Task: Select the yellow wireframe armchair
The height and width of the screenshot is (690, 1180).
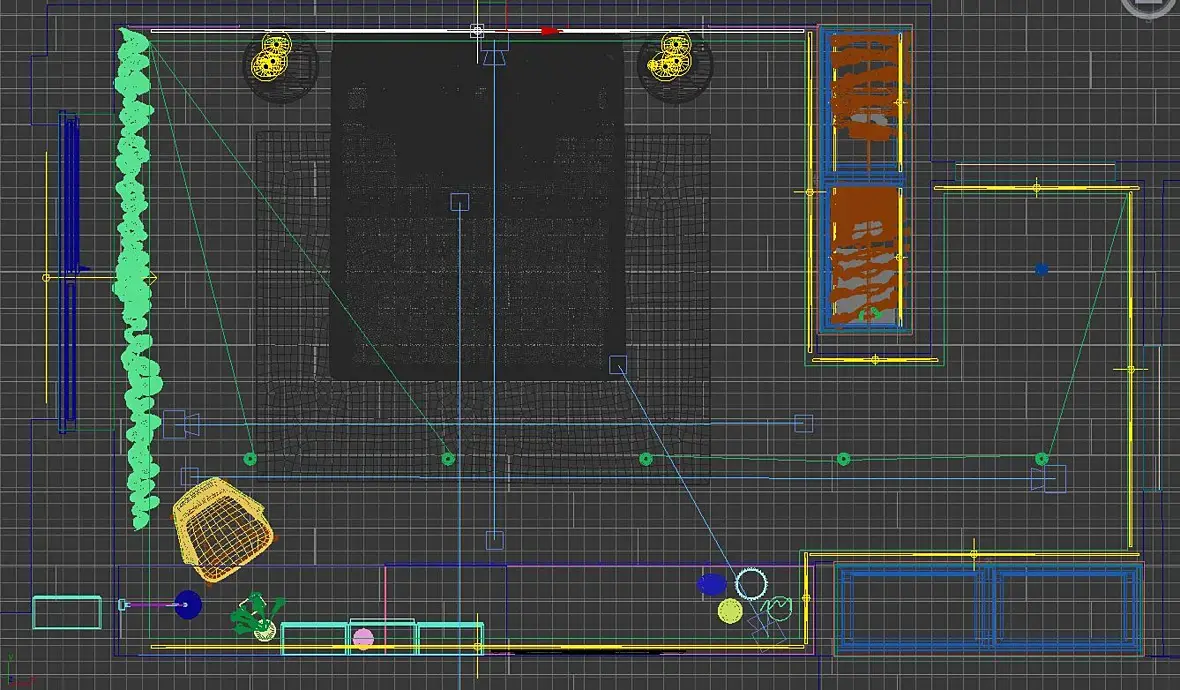Action: tap(222, 530)
